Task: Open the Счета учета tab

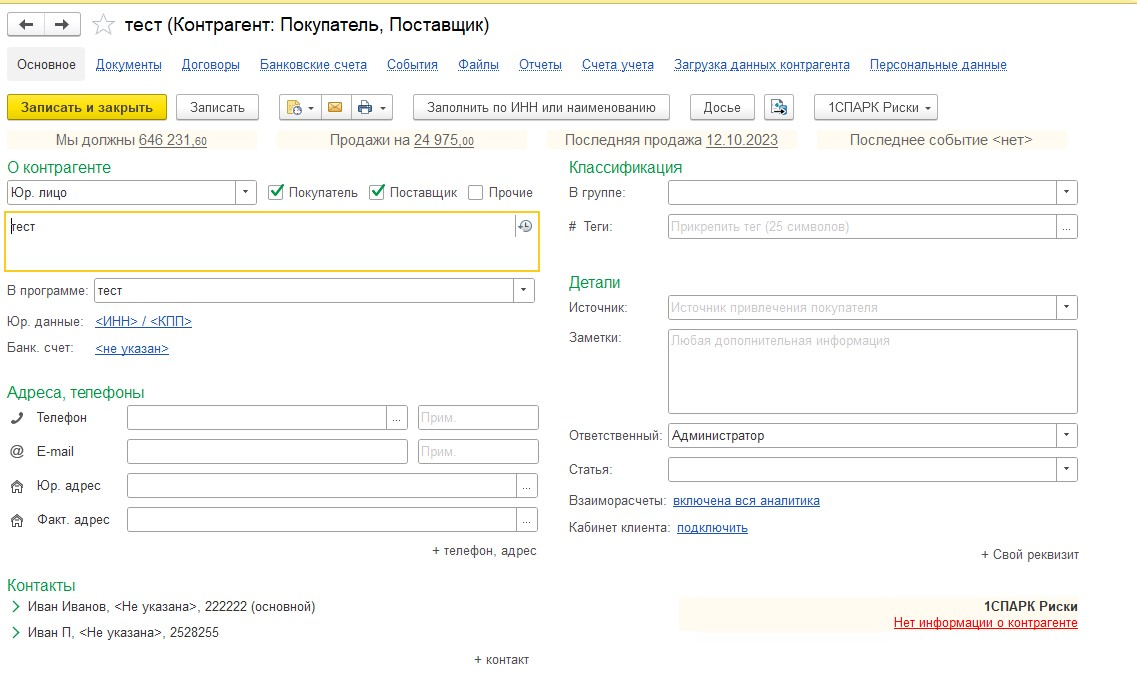Action: (x=618, y=65)
